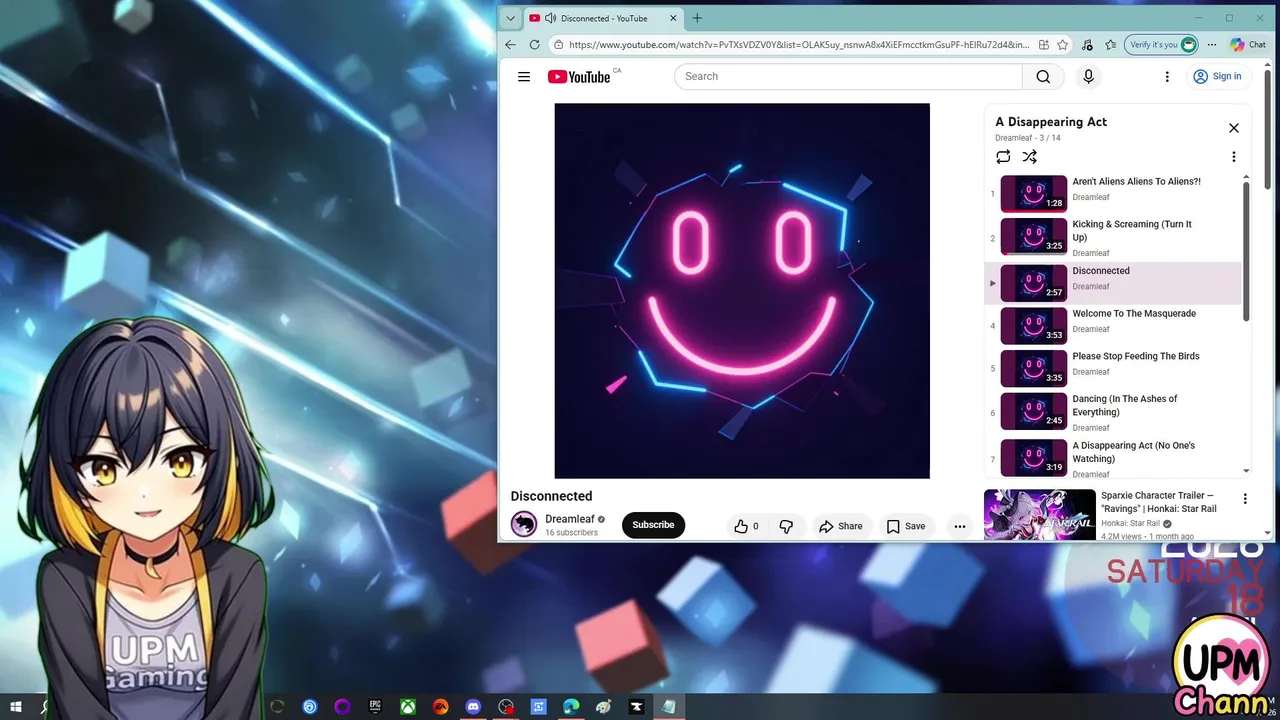This screenshot has width=1280, height=720.
Task: Click the Verify it's you profile button
Action: pyautogui.click(x=1161, y=45)
